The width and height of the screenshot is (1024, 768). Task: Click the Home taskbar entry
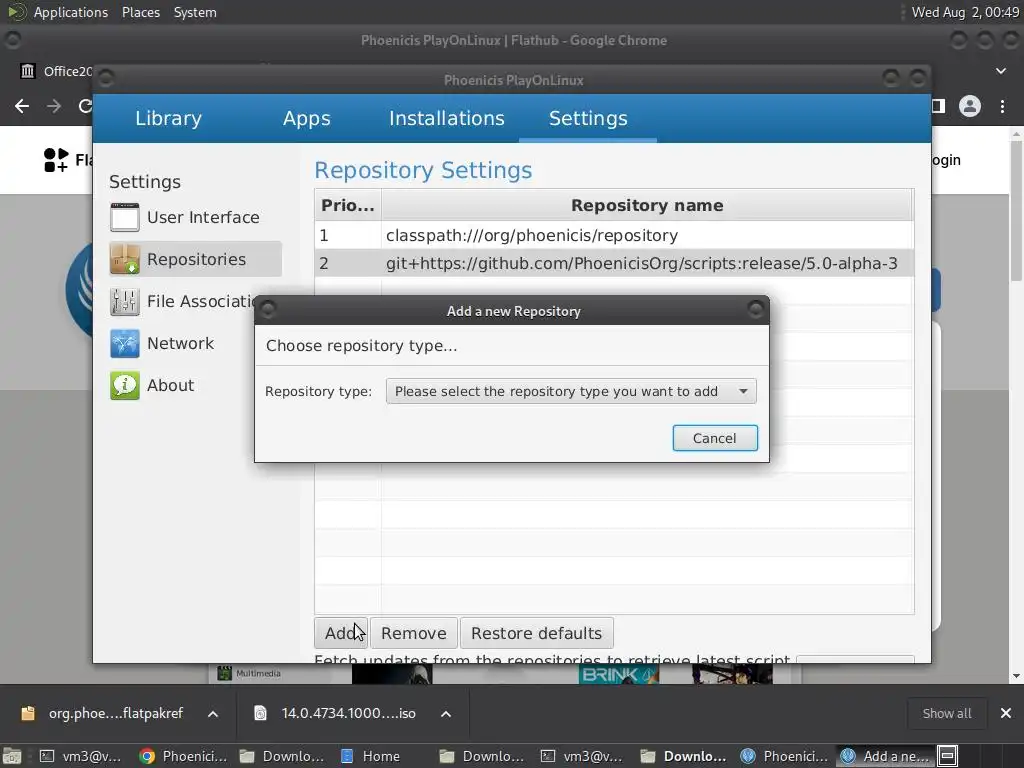point(372,756)
